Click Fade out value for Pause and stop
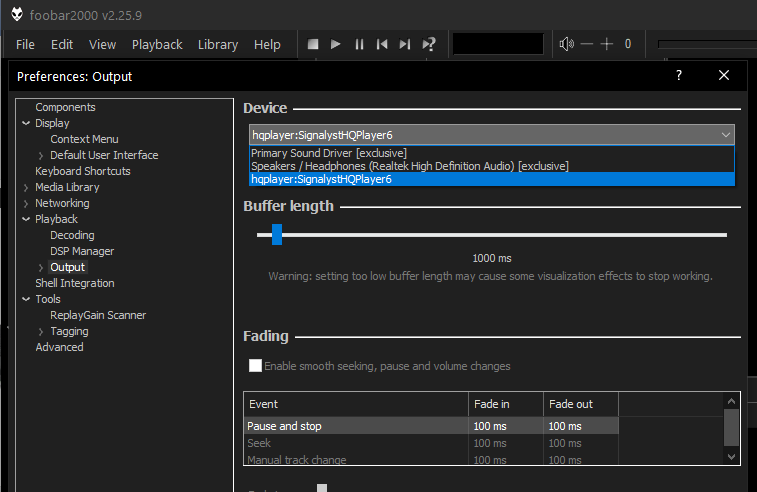 pos(565,426)
